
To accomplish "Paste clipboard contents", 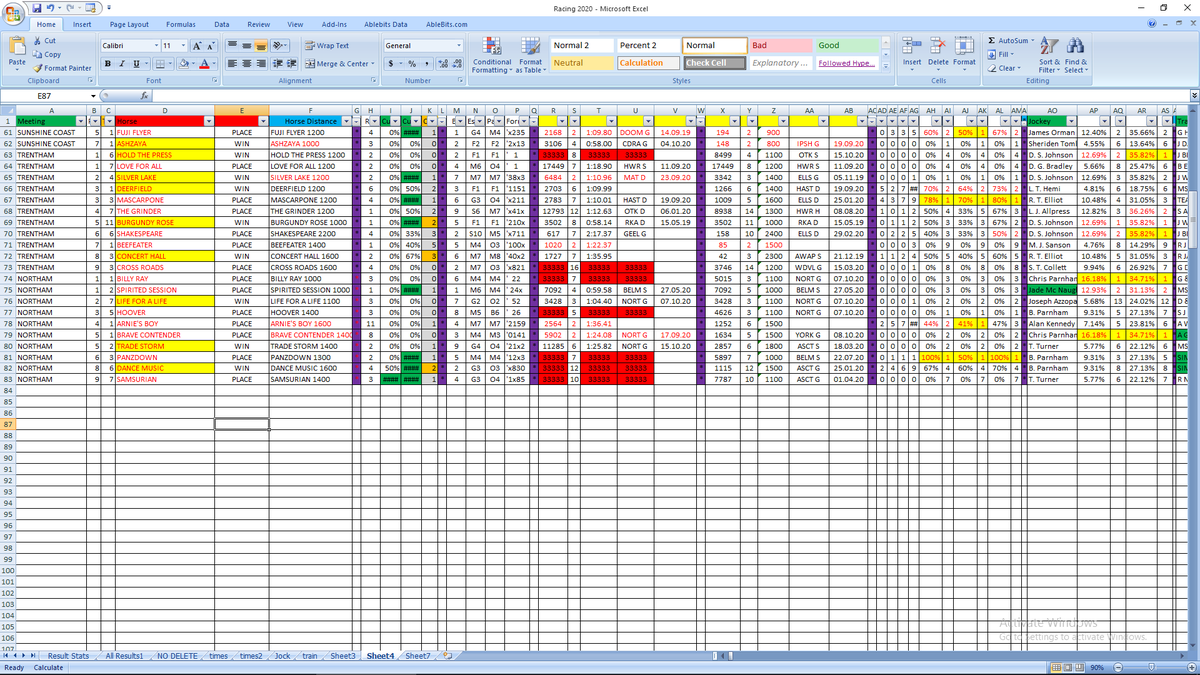I will (17, 53).
